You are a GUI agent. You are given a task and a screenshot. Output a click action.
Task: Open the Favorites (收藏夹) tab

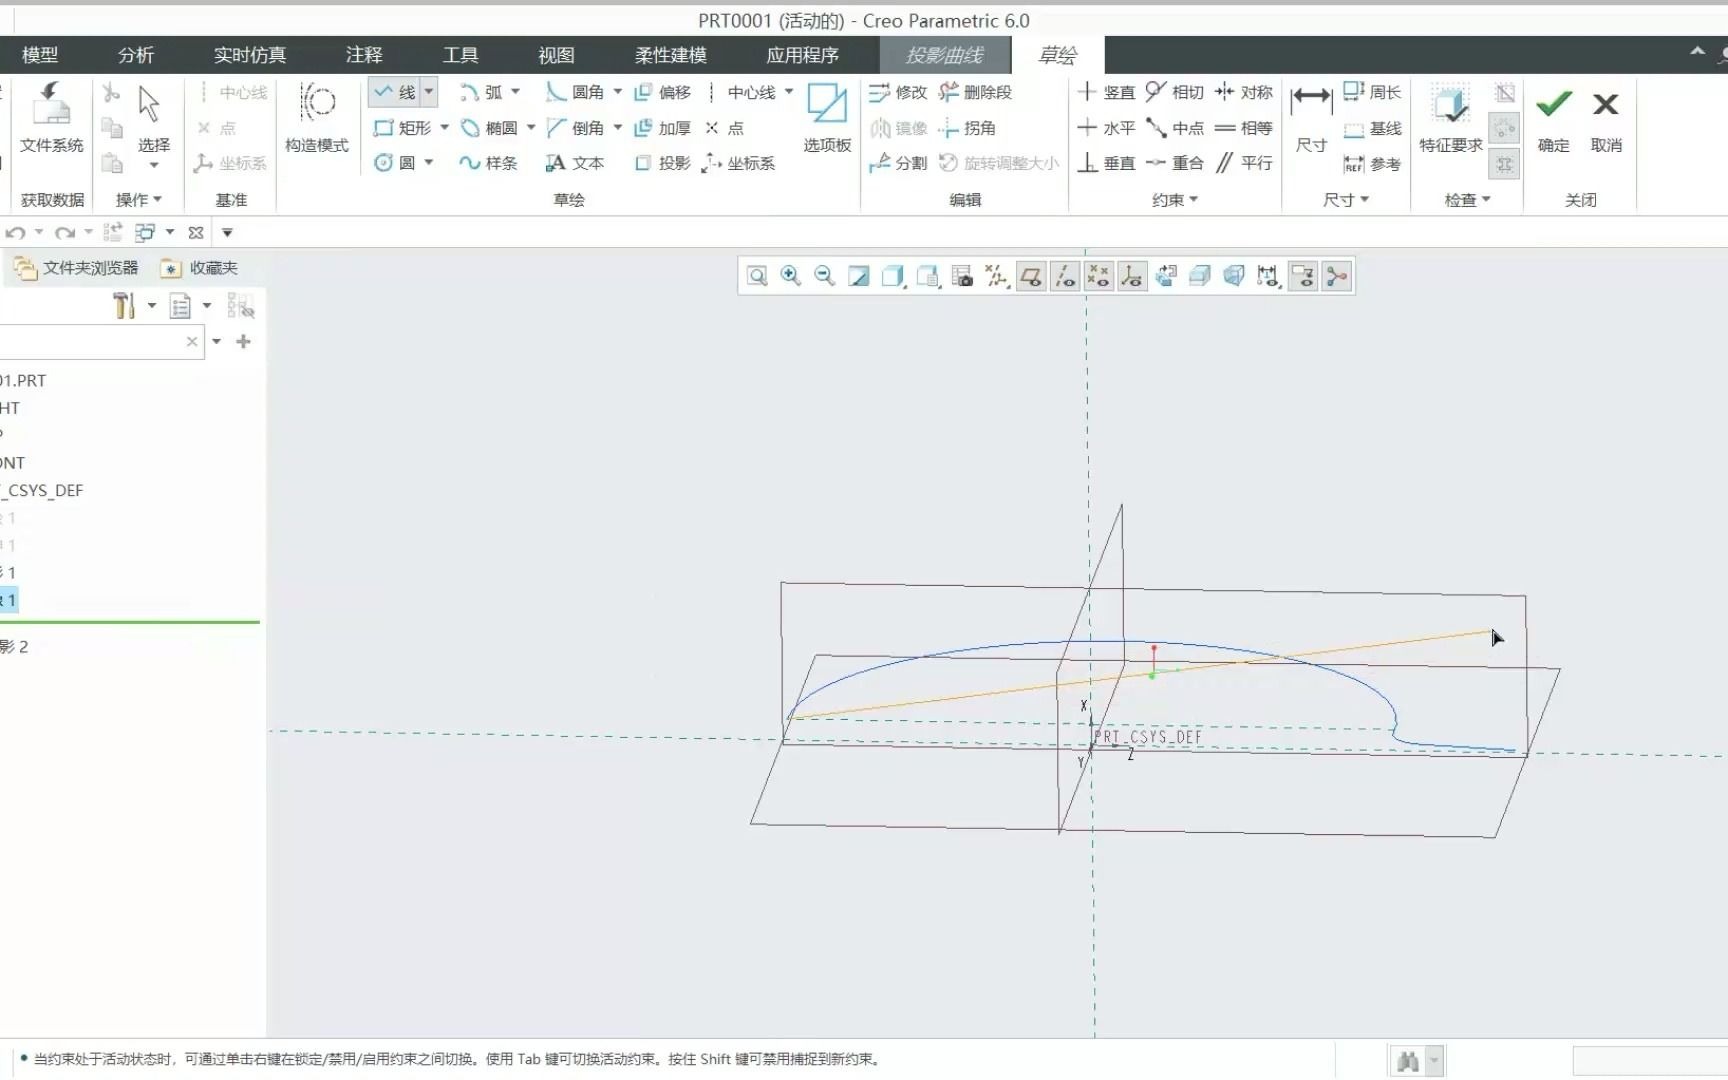[x=200, y=268]
